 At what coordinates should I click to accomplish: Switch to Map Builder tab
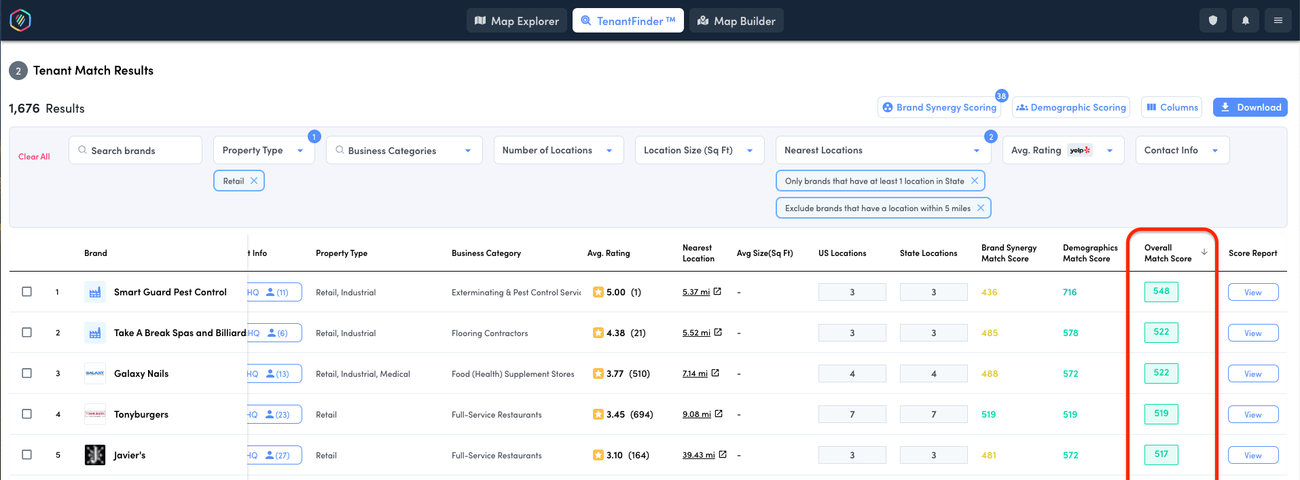tap(736, 20)
